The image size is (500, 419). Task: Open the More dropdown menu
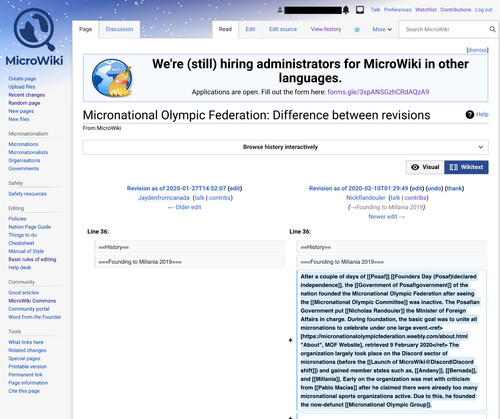(382, 29)
